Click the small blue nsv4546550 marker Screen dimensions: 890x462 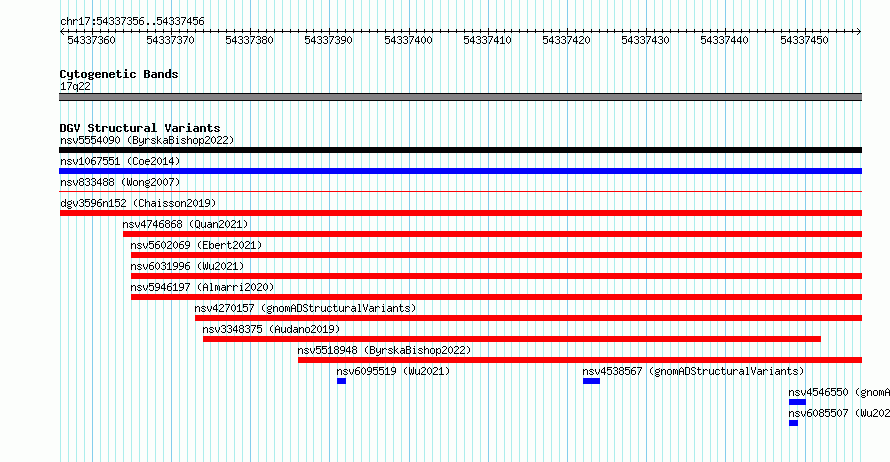797,402
